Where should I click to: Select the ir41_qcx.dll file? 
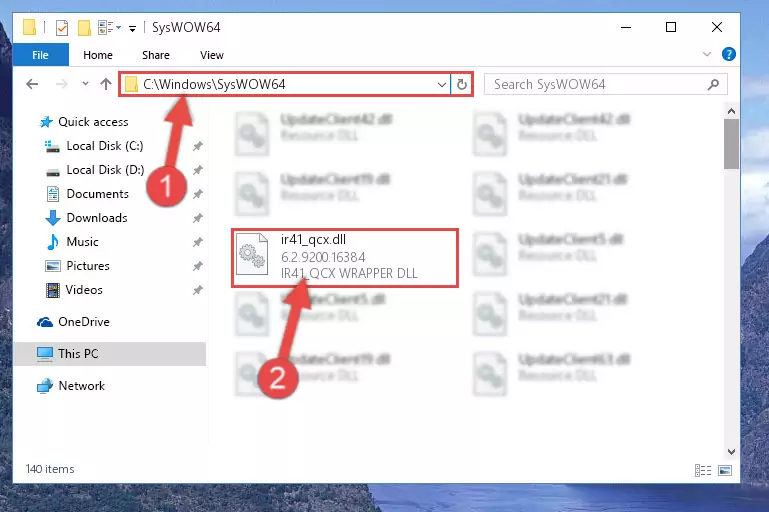click(x=345, y=257)
